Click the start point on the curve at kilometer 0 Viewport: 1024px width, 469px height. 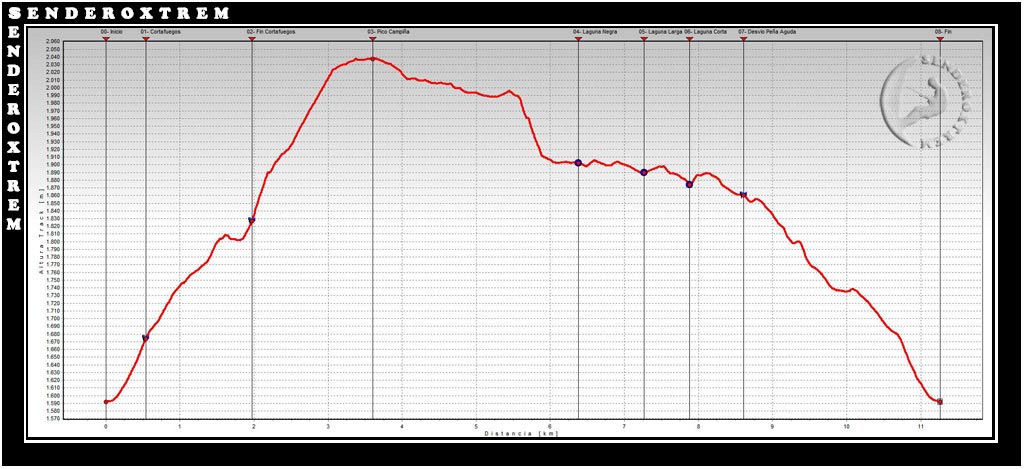tap(106, 402)
